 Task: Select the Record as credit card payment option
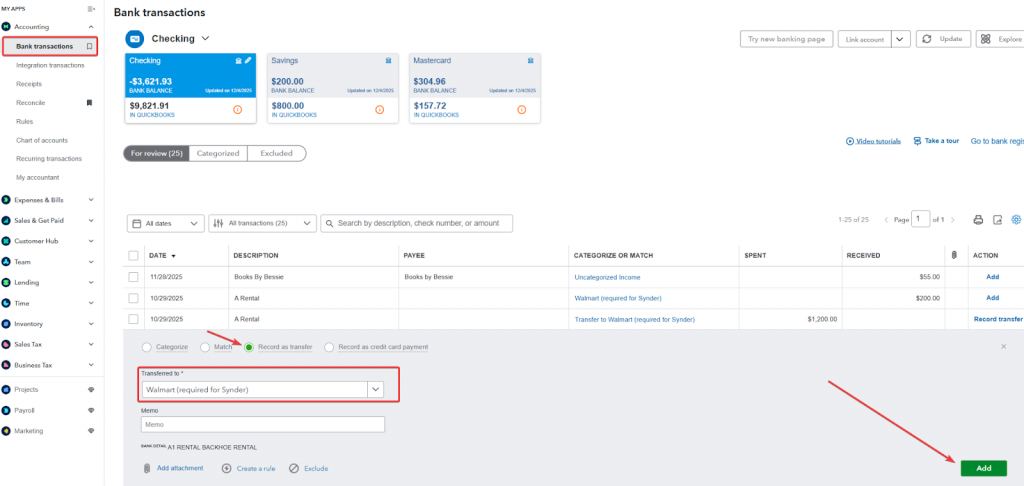pyautogui.click(x=330, y=347)
